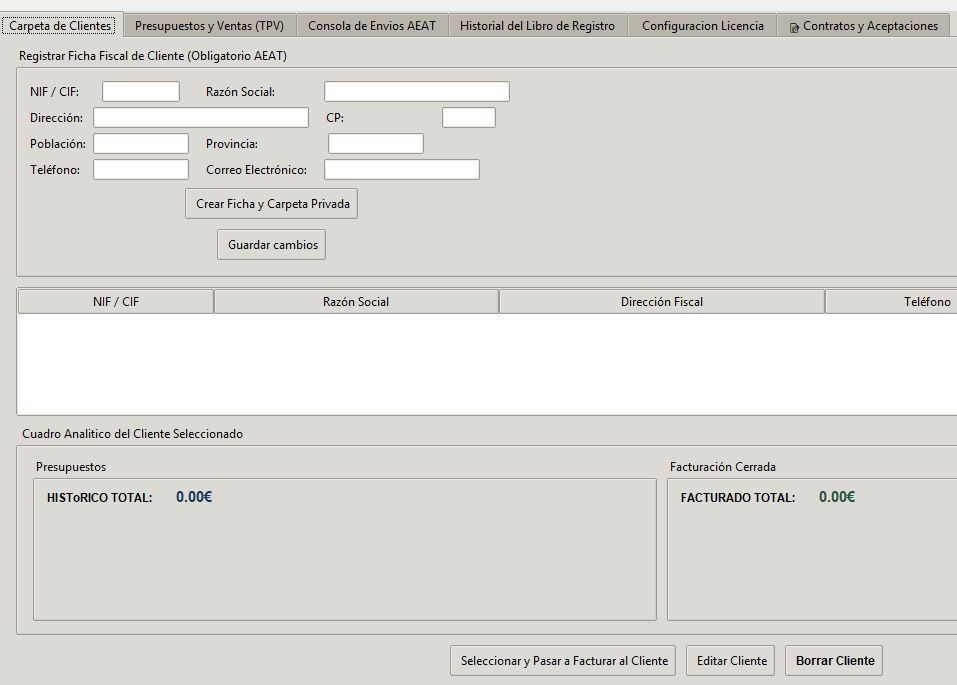This screenshot has width=957, height=685.
Task: Click Seleccionar y Pasar a Facturar al Cliente
Action: [x=563, y=661]
